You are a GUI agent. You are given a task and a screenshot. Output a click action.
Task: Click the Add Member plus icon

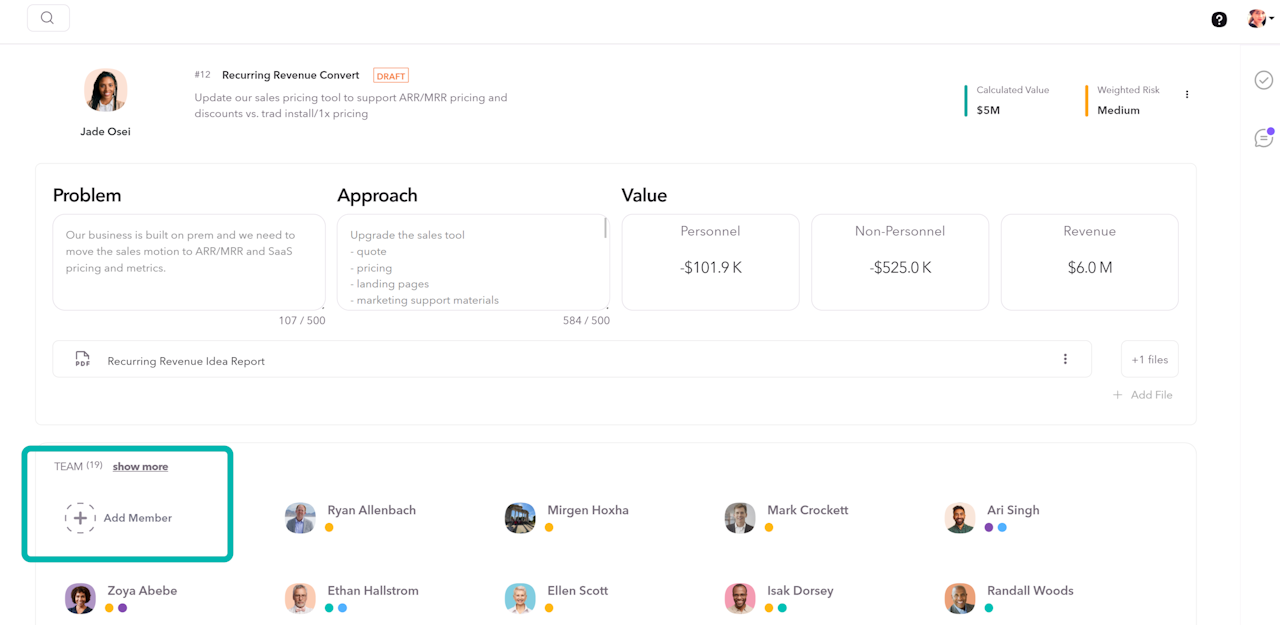[x=80, y=518]
